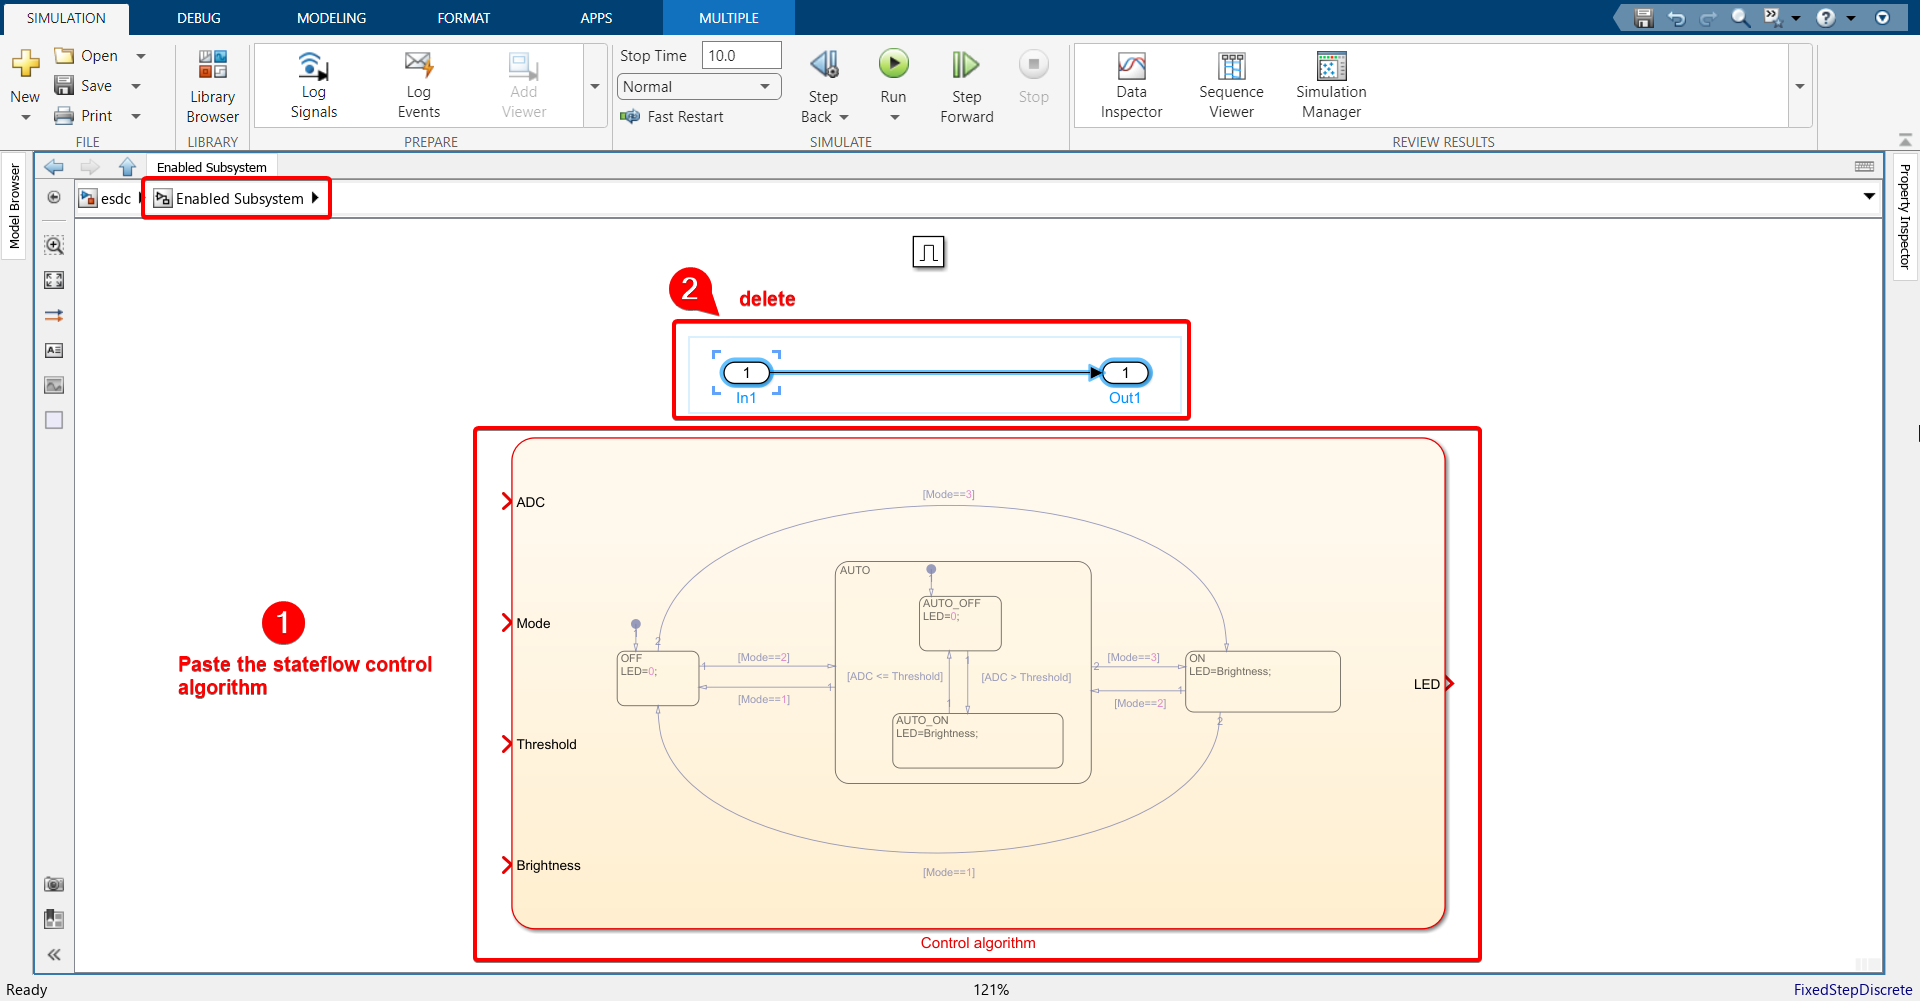Select the Zoom tool in the canvas palette
This screenshot has height=1001, width=1920.
[x=54, y=245]
